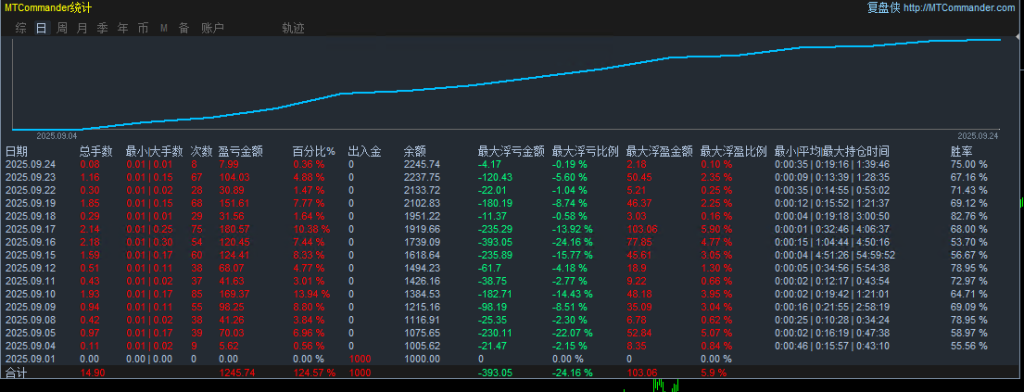Screen dimensions: 1024x392
Task: Open the 币 symbol tab
Action: (143, 28)
